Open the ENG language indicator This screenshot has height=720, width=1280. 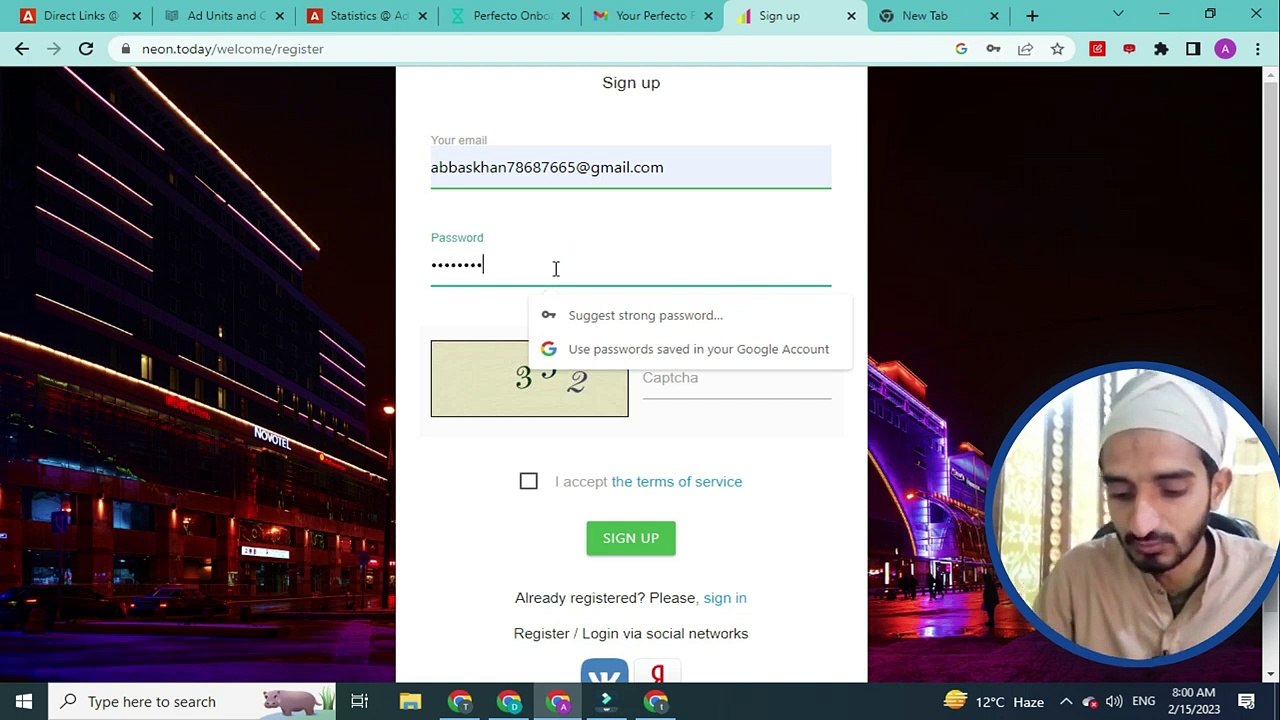point(1144,702)
